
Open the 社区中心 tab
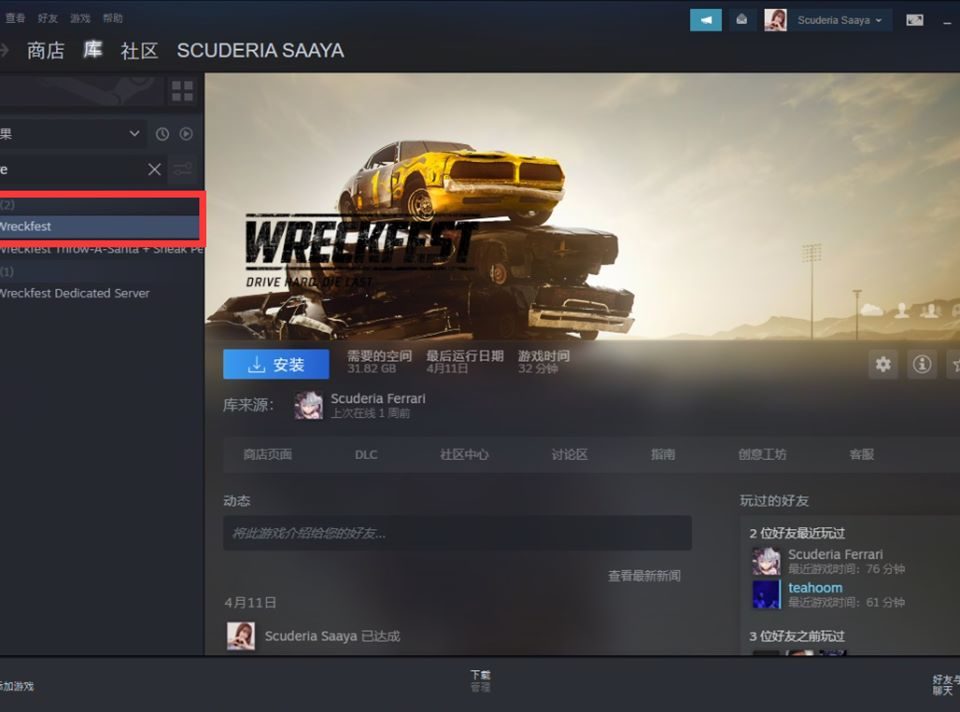(464, 454)
